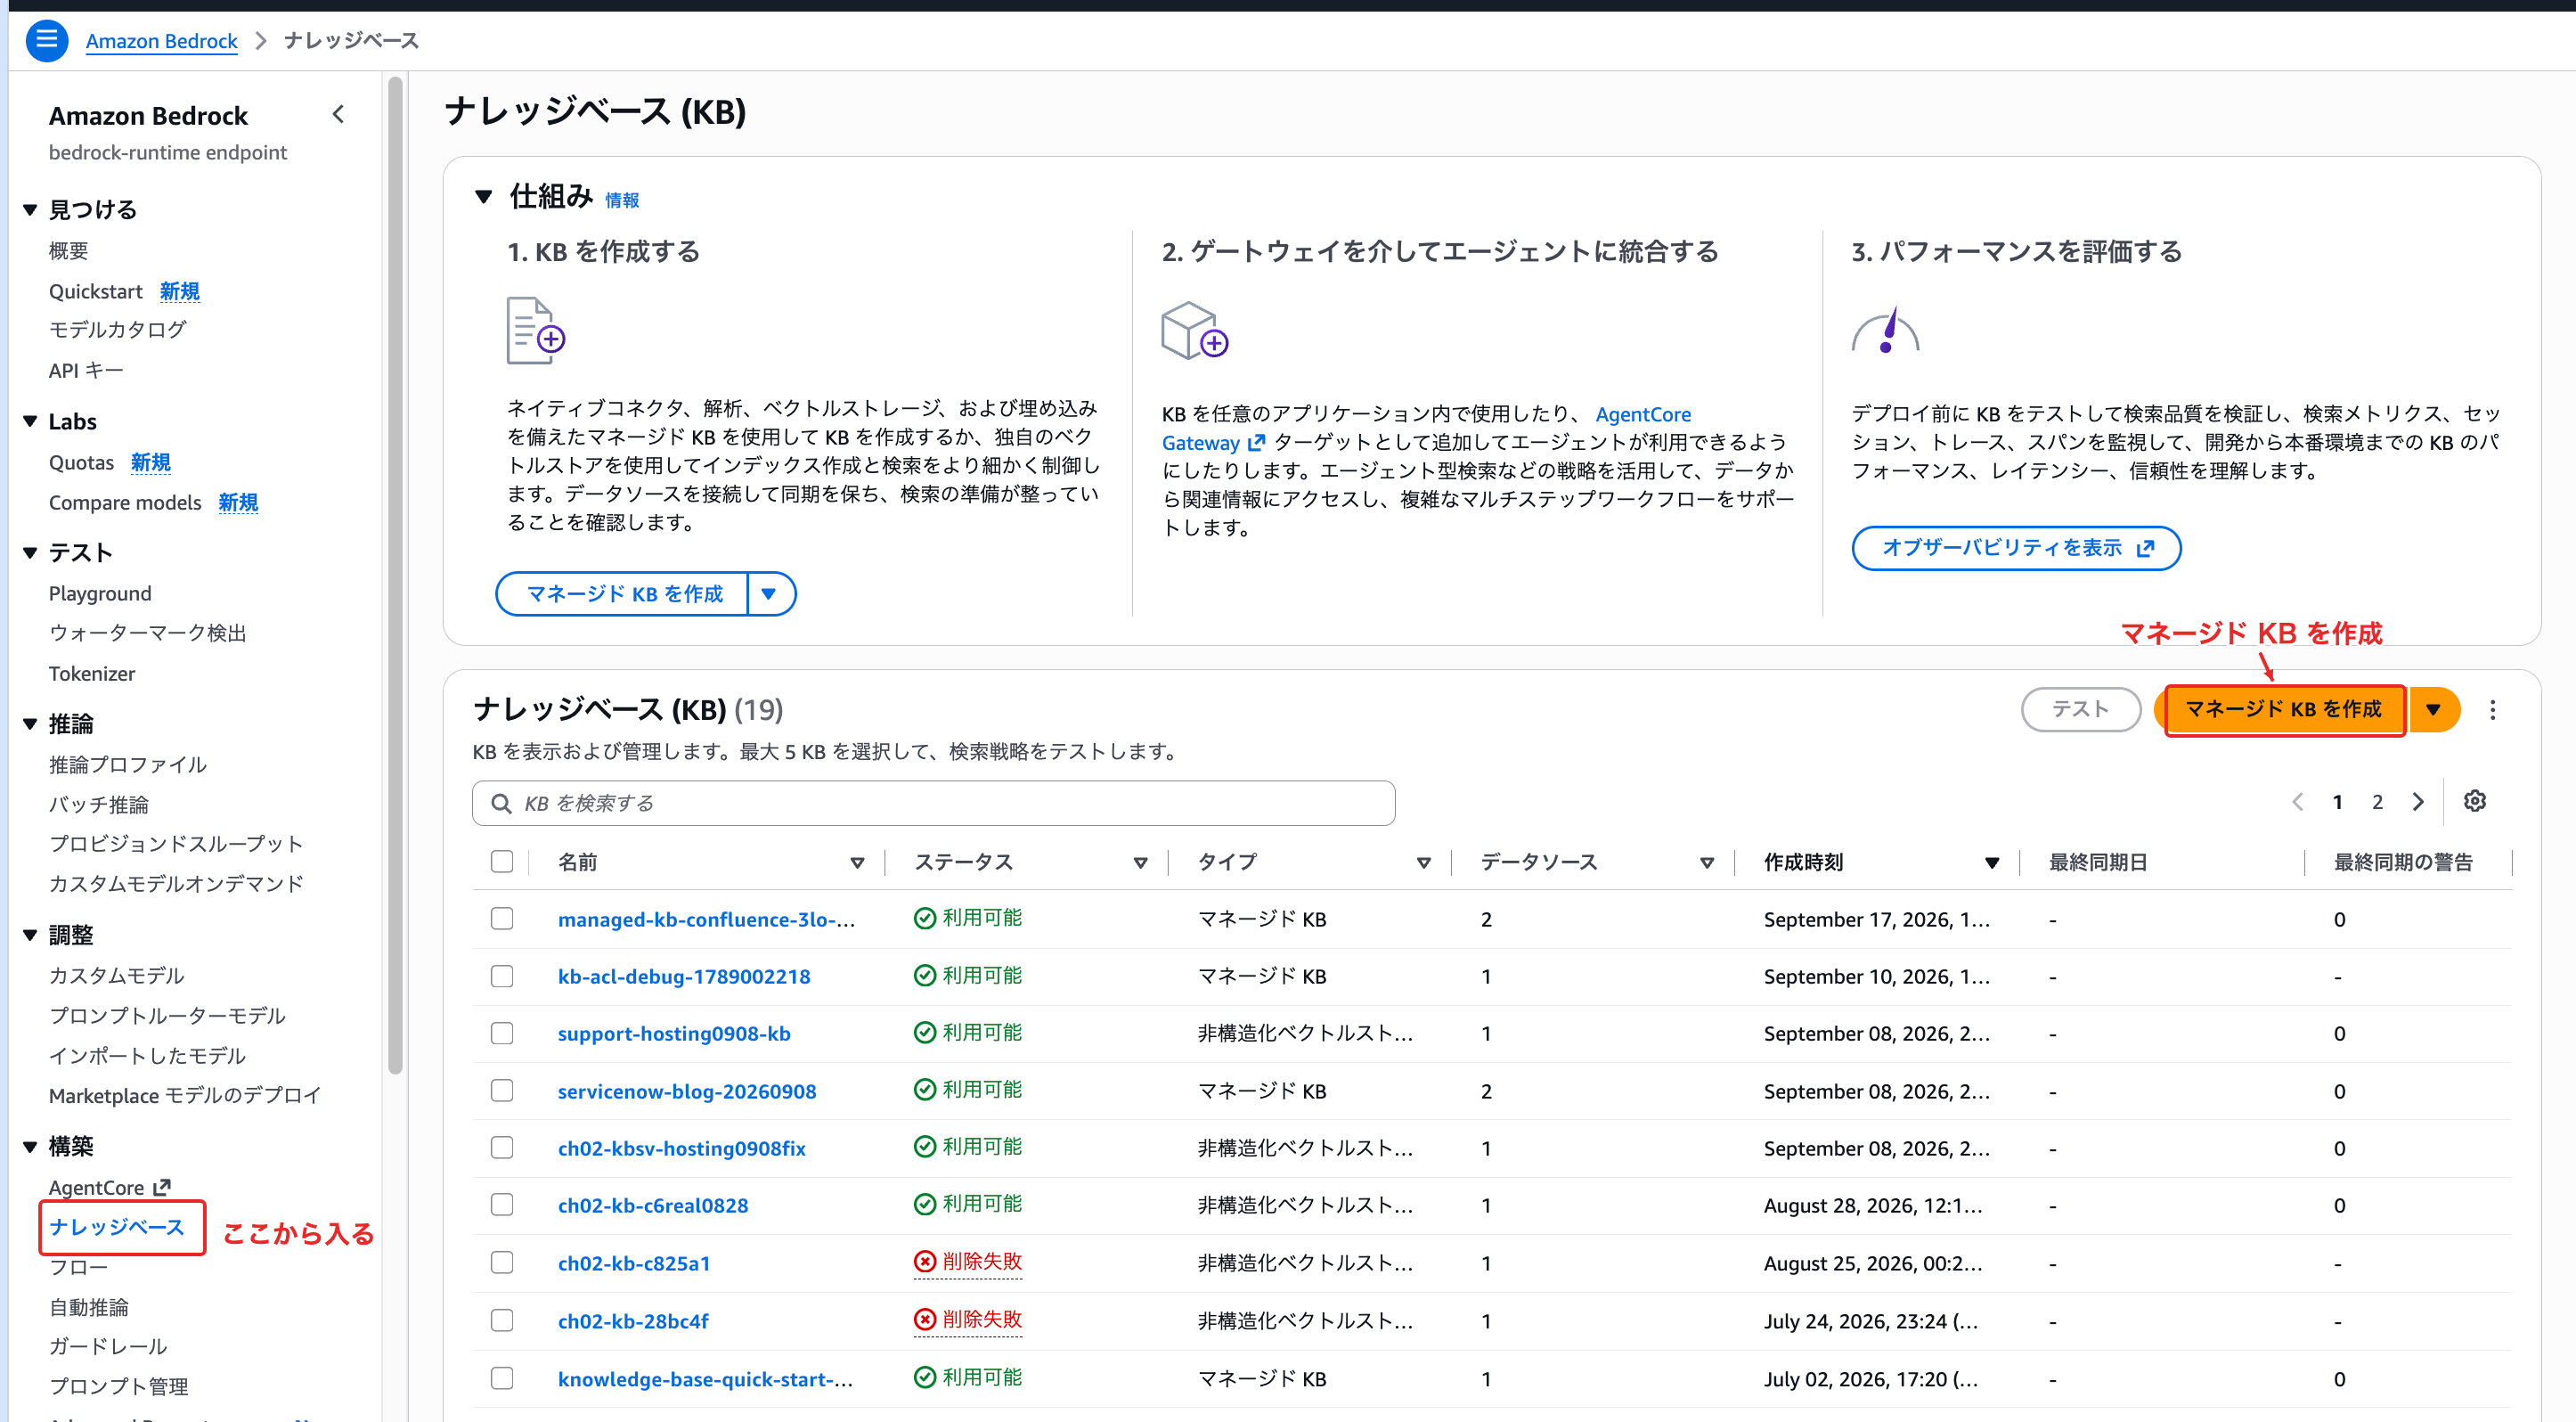Viewport: 2576px width, 1422px height.
Task: Select all knowledge bases with the header checkbox
Action: (x=502, y=861)
